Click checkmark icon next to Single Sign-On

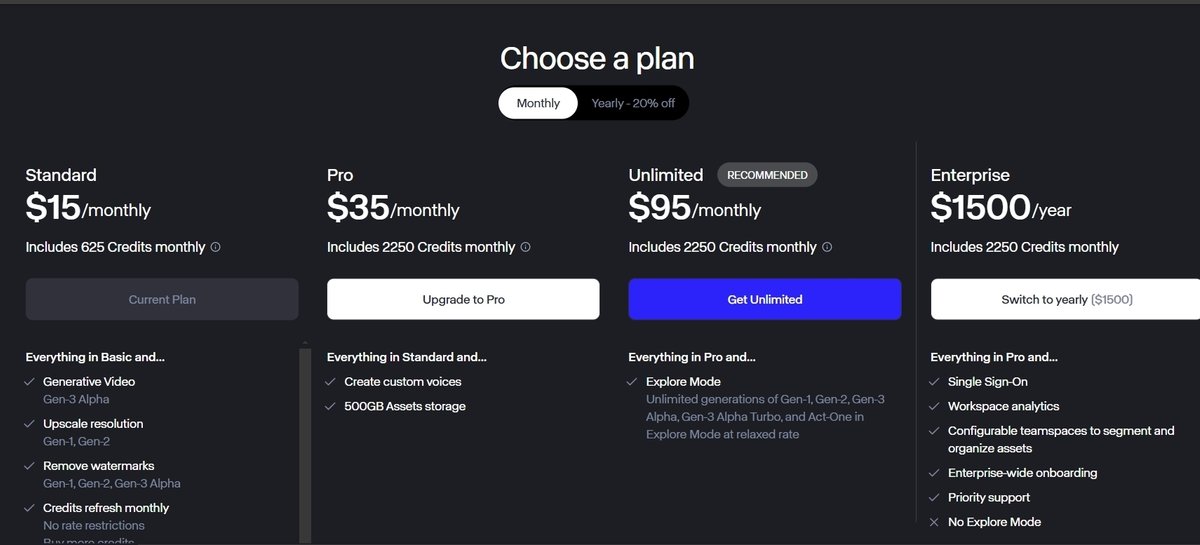click(x=934, y=382)
